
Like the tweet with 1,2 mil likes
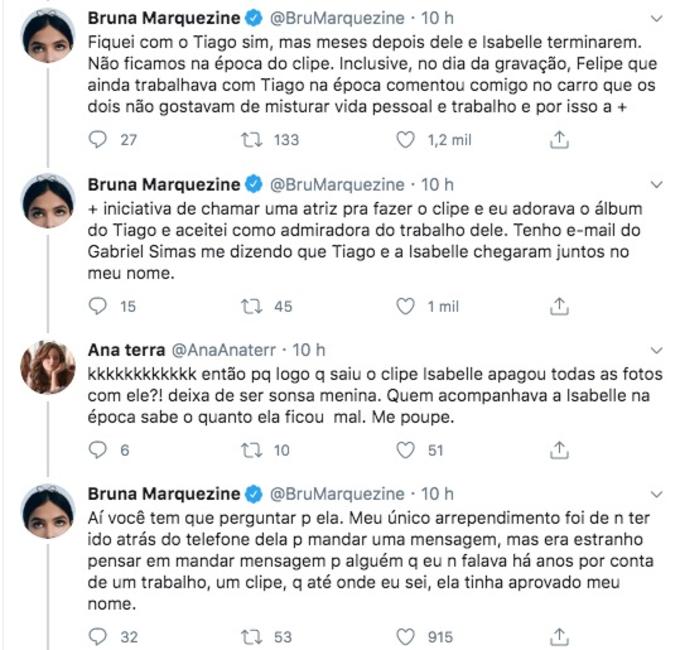[407, 140]
